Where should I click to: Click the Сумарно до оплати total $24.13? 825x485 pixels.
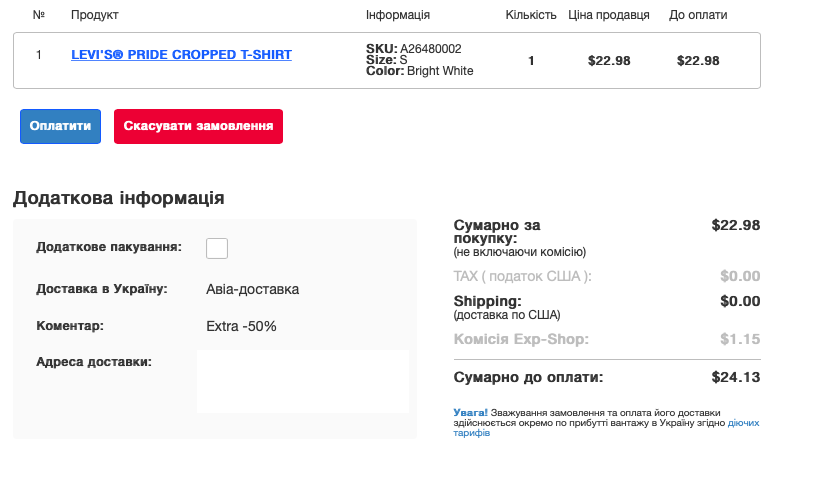(736, 377)
